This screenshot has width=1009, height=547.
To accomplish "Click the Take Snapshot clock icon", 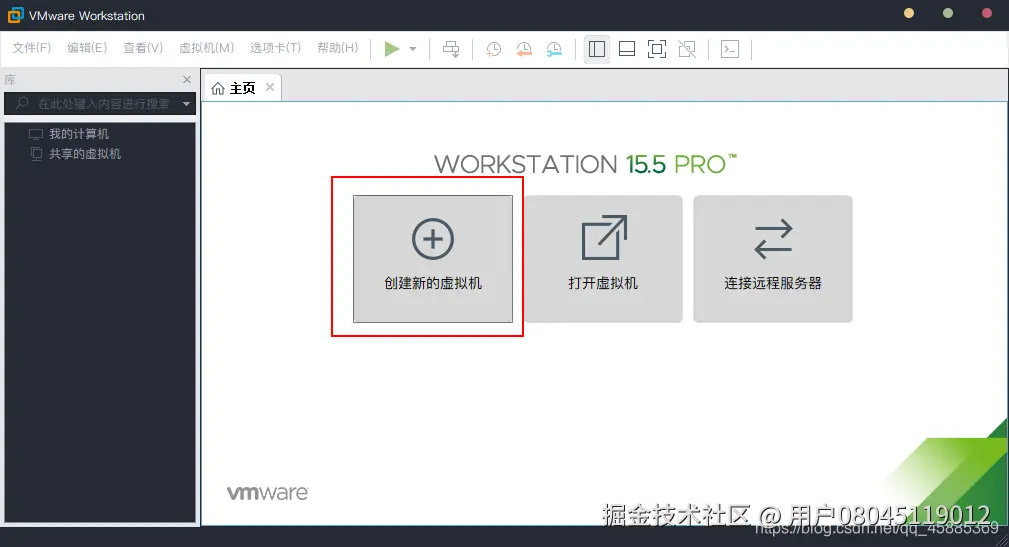I will click(494, 49).
